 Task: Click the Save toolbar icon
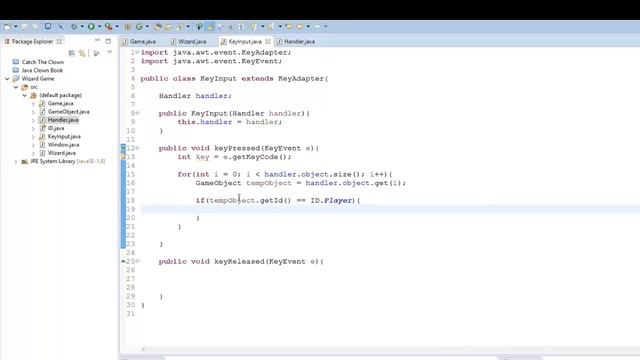(24, 27)
